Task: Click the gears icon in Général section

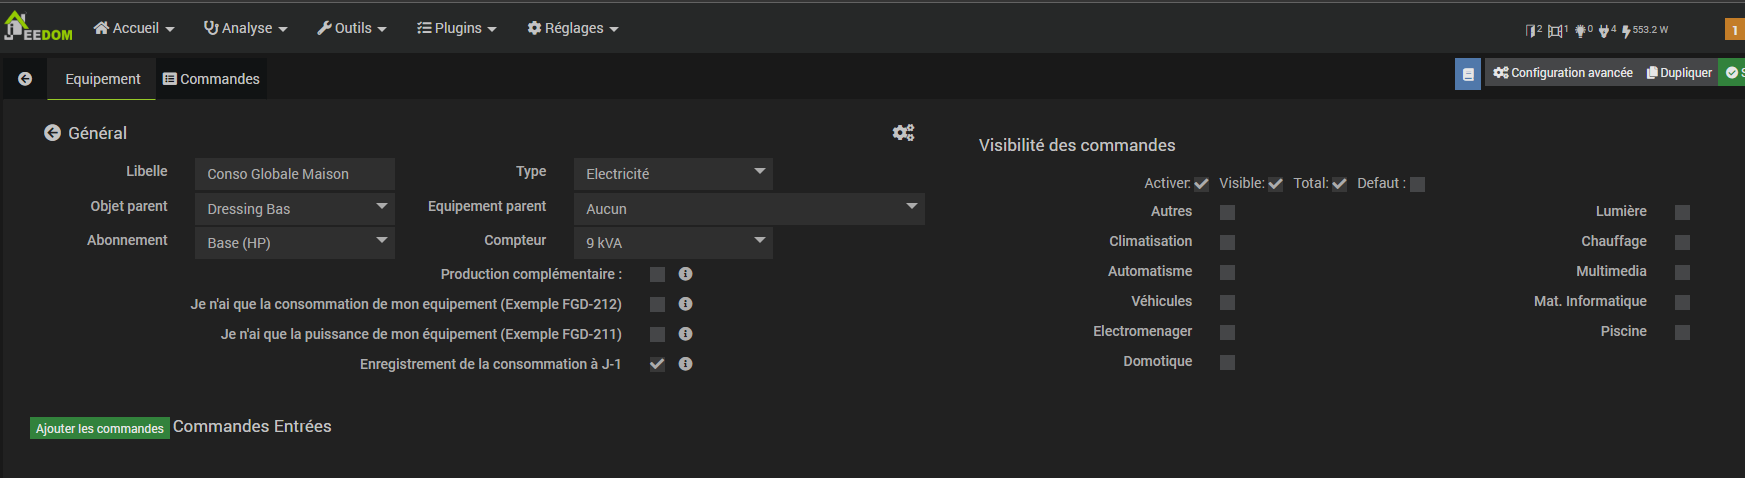Action: tap(903, 133)
